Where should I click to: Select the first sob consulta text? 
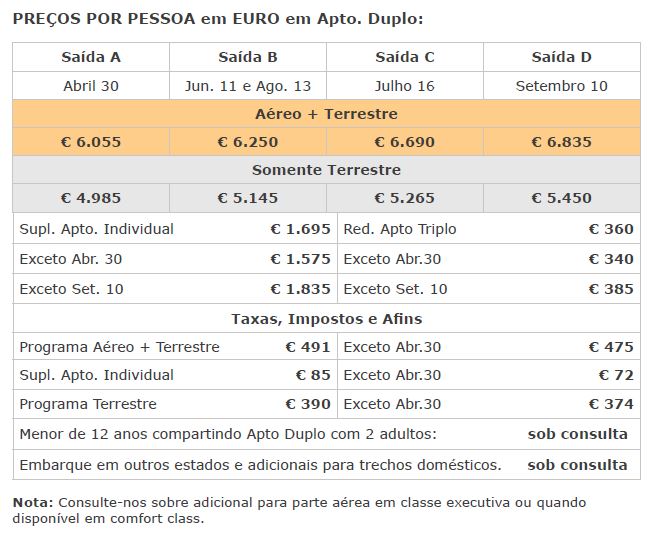point(578,434)
